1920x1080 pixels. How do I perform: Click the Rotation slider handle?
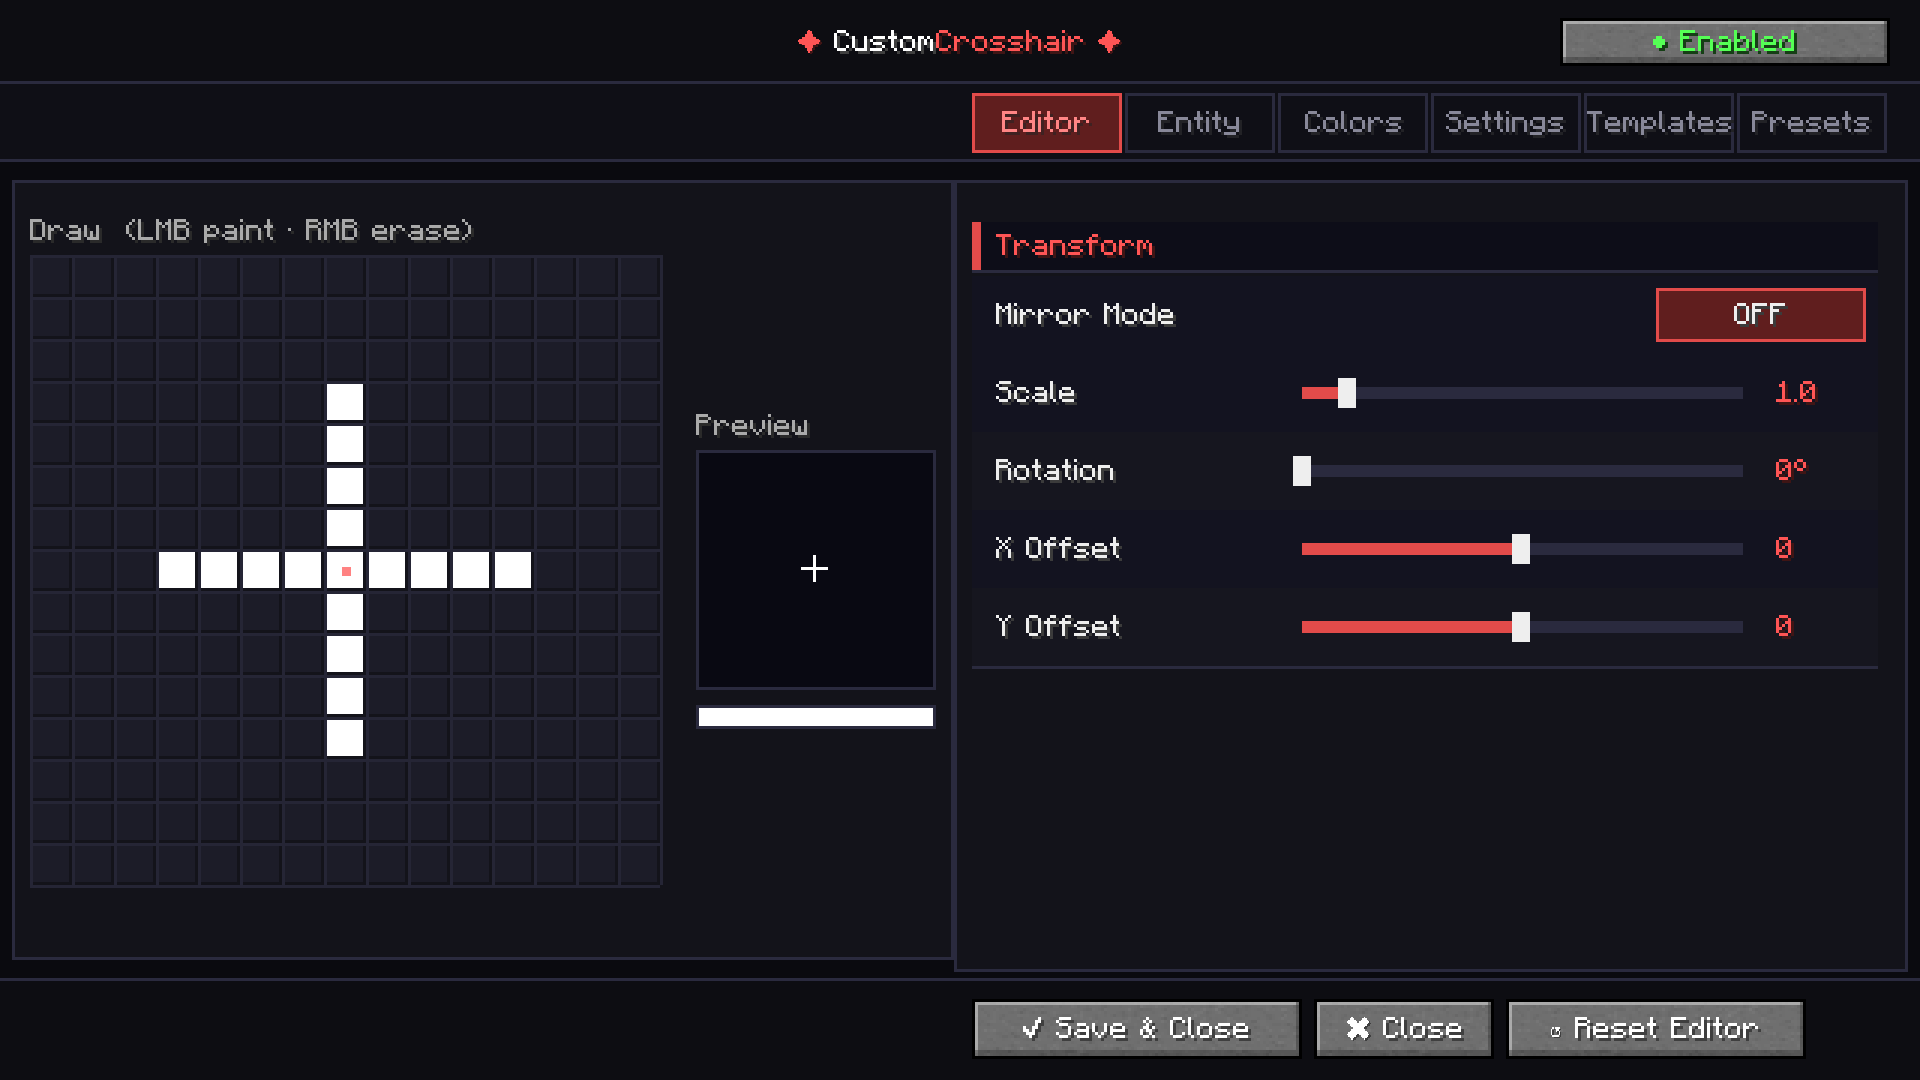[1301, 471]
